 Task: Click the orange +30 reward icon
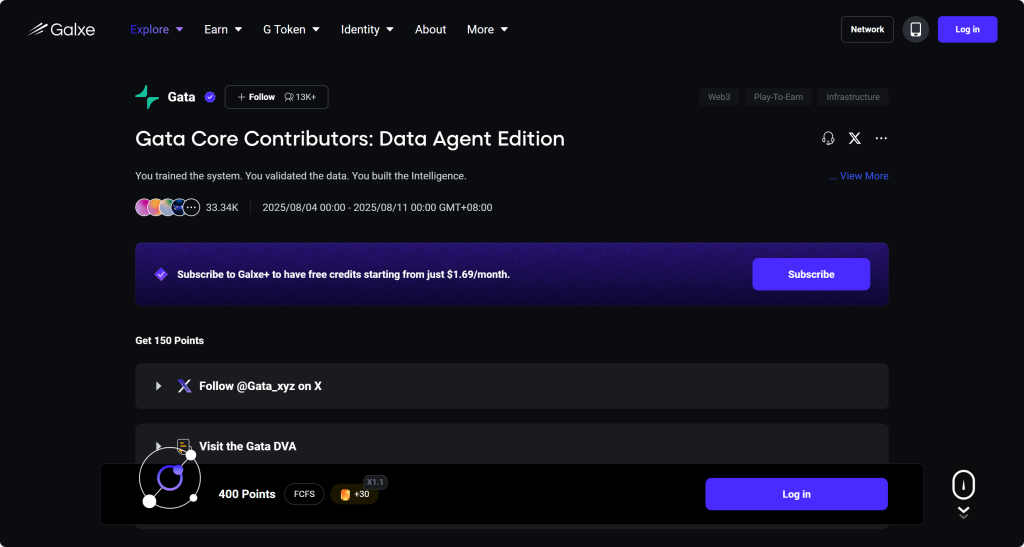click(x=345, y=494)
